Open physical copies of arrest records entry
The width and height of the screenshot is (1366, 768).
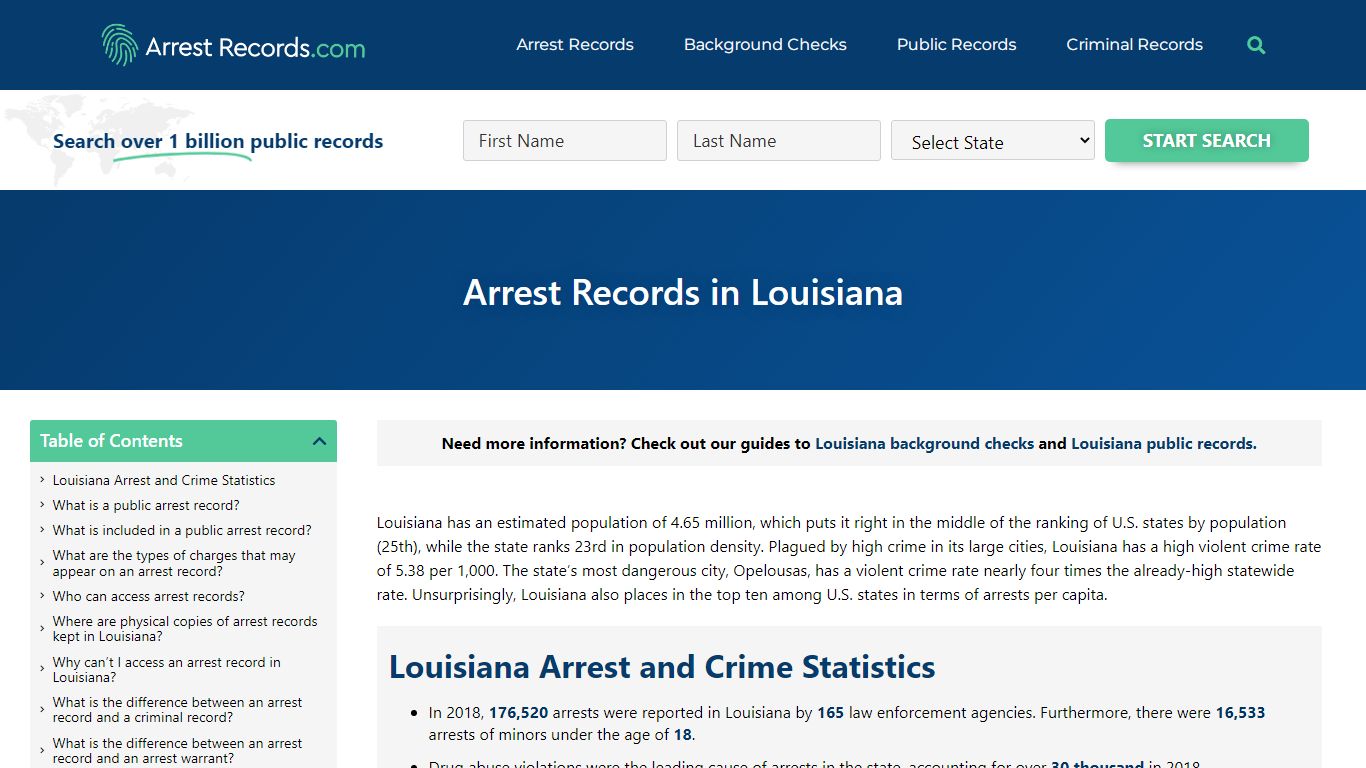185,629
